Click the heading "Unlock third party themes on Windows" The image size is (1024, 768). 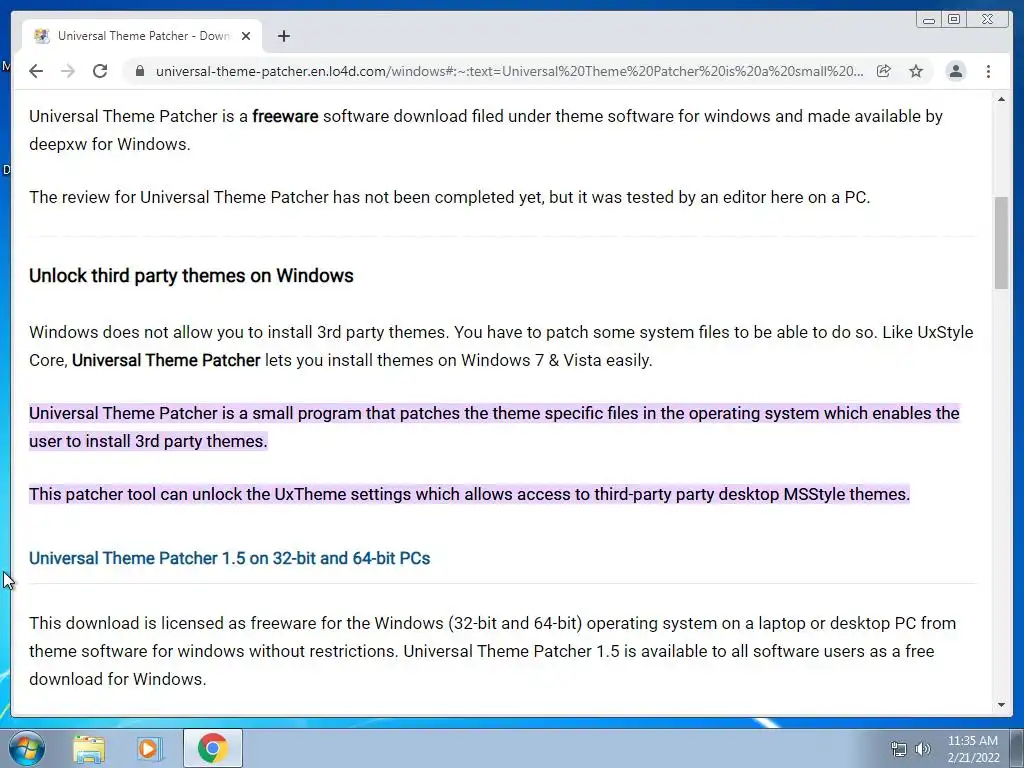[191, 276]
